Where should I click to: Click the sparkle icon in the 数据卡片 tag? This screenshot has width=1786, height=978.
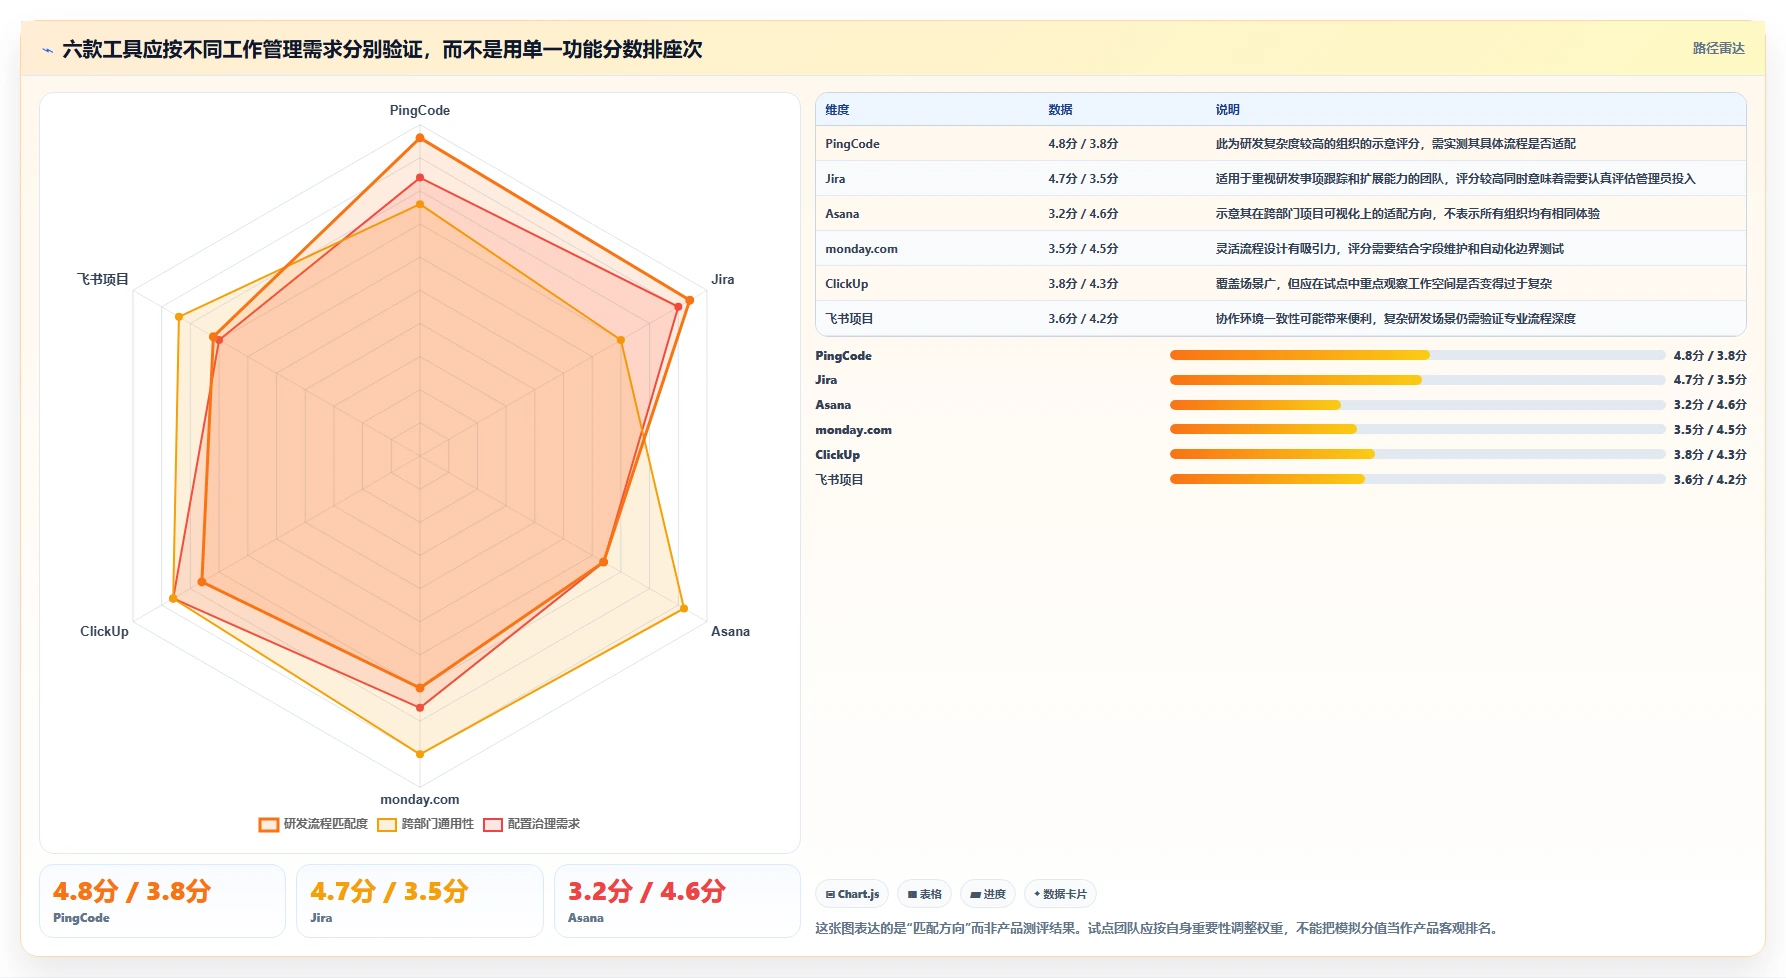coord(1037,894)
